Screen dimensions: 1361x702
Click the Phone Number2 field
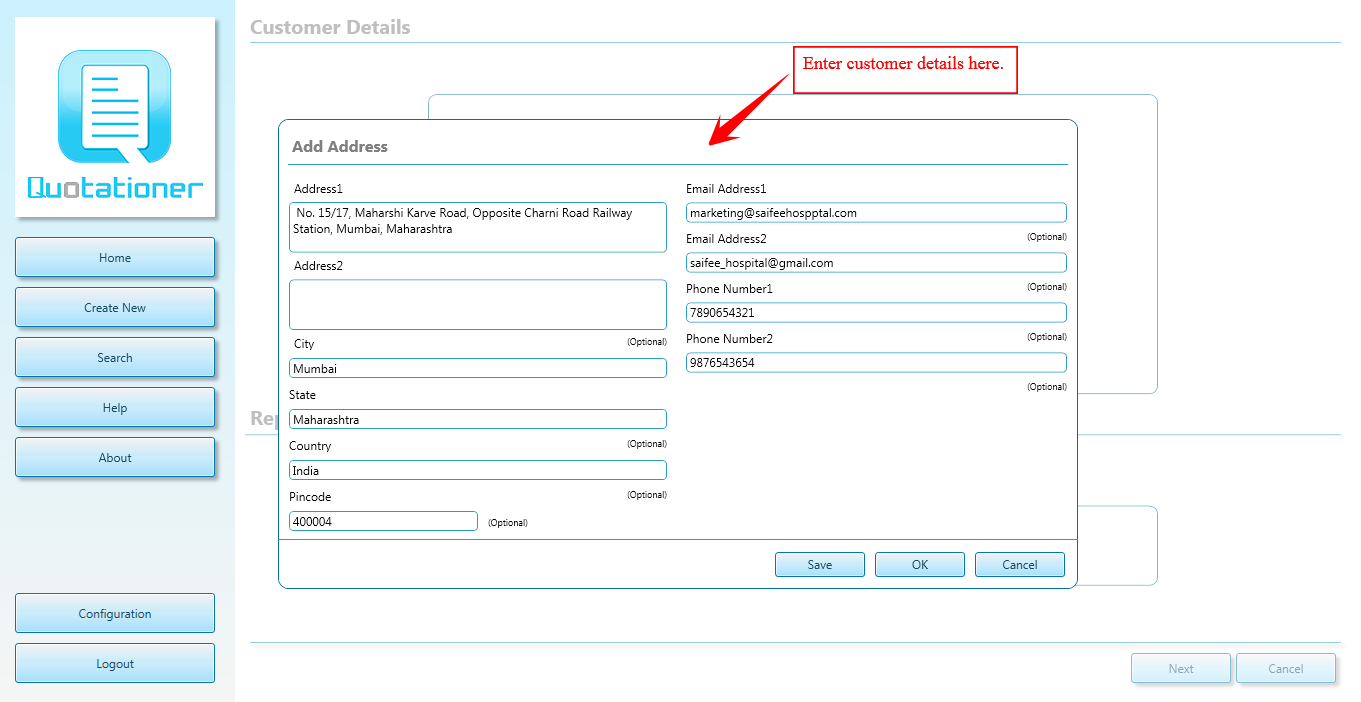coord(876,362)
